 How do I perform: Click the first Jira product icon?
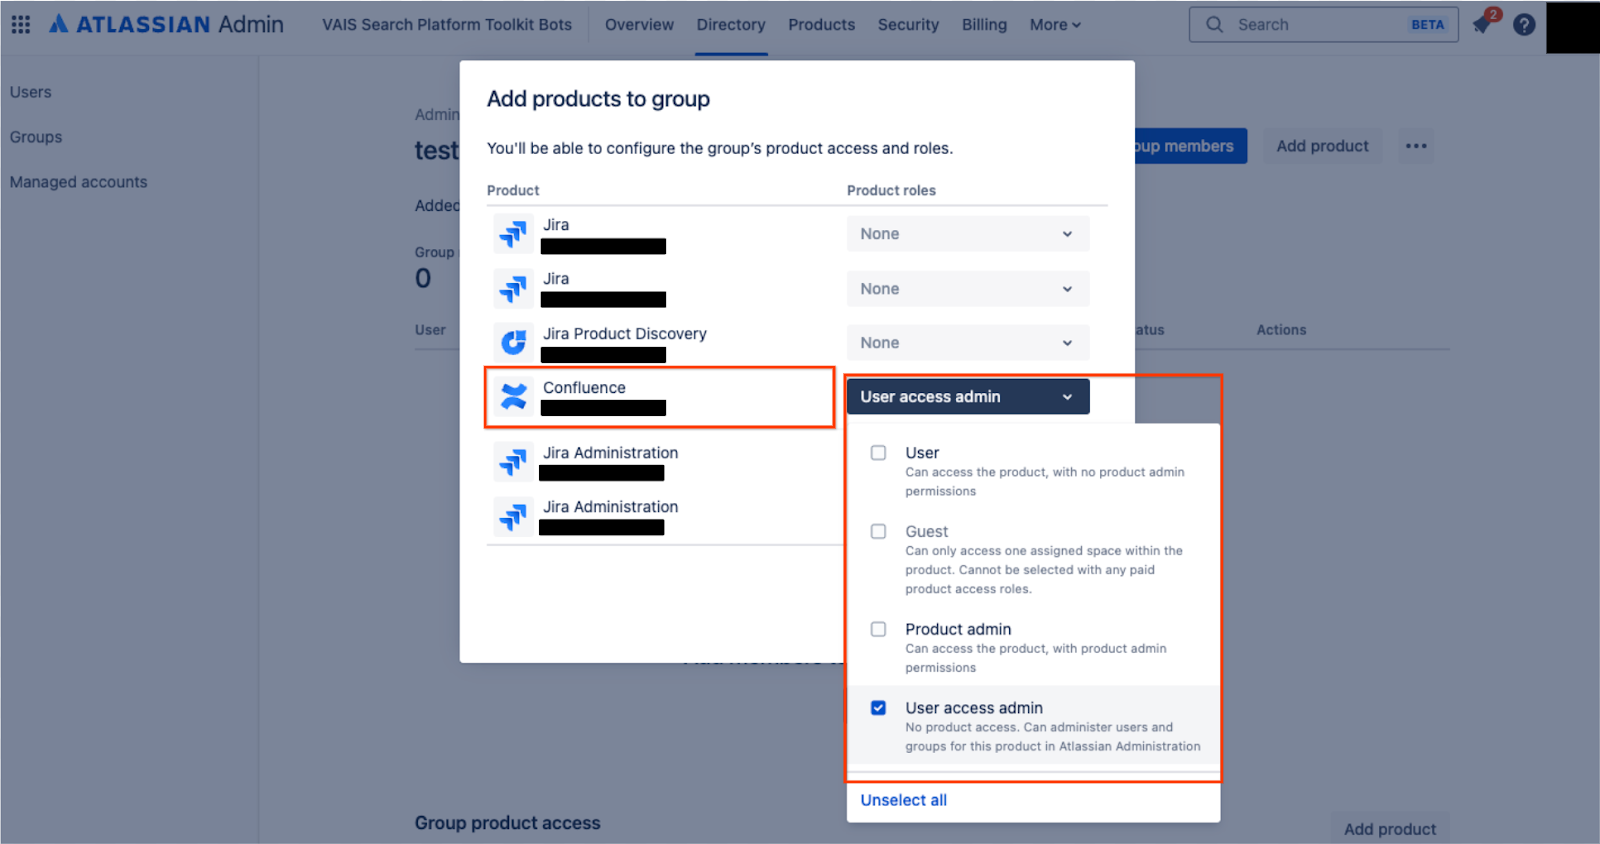tap(514, 234)
